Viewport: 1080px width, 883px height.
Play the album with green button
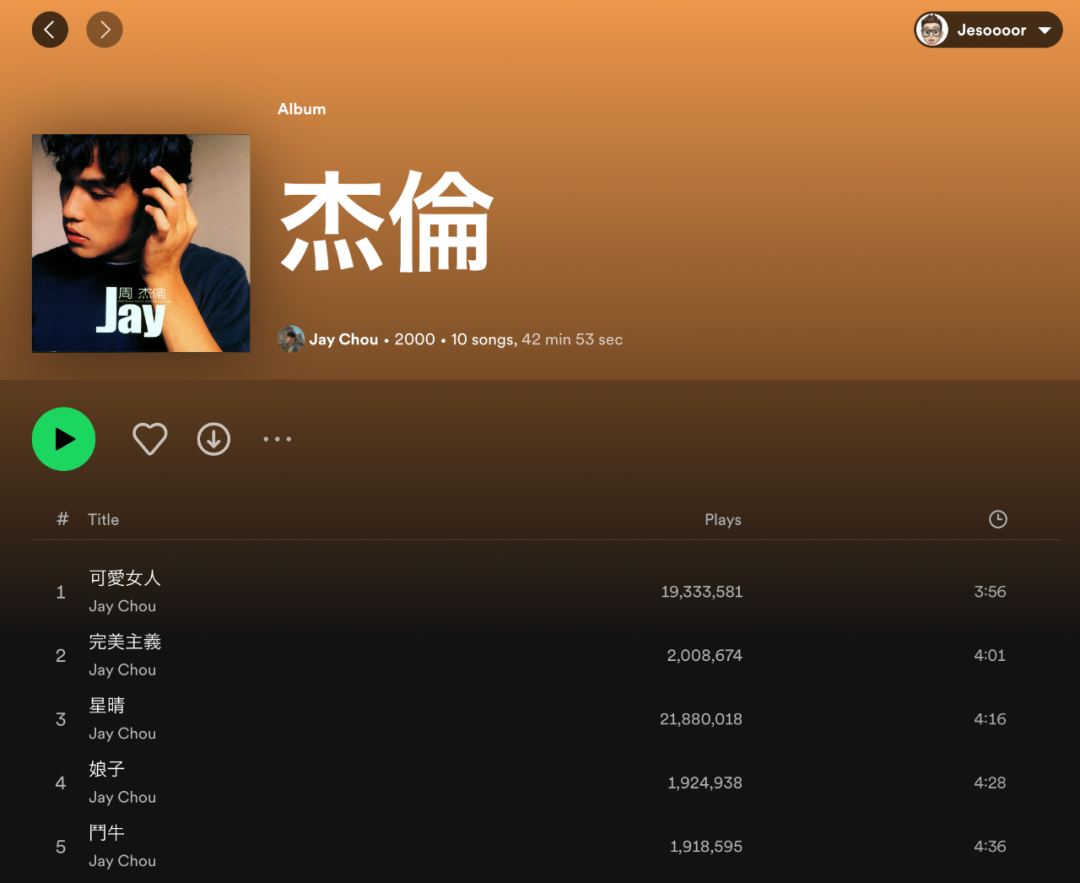(x=63, y=439)
